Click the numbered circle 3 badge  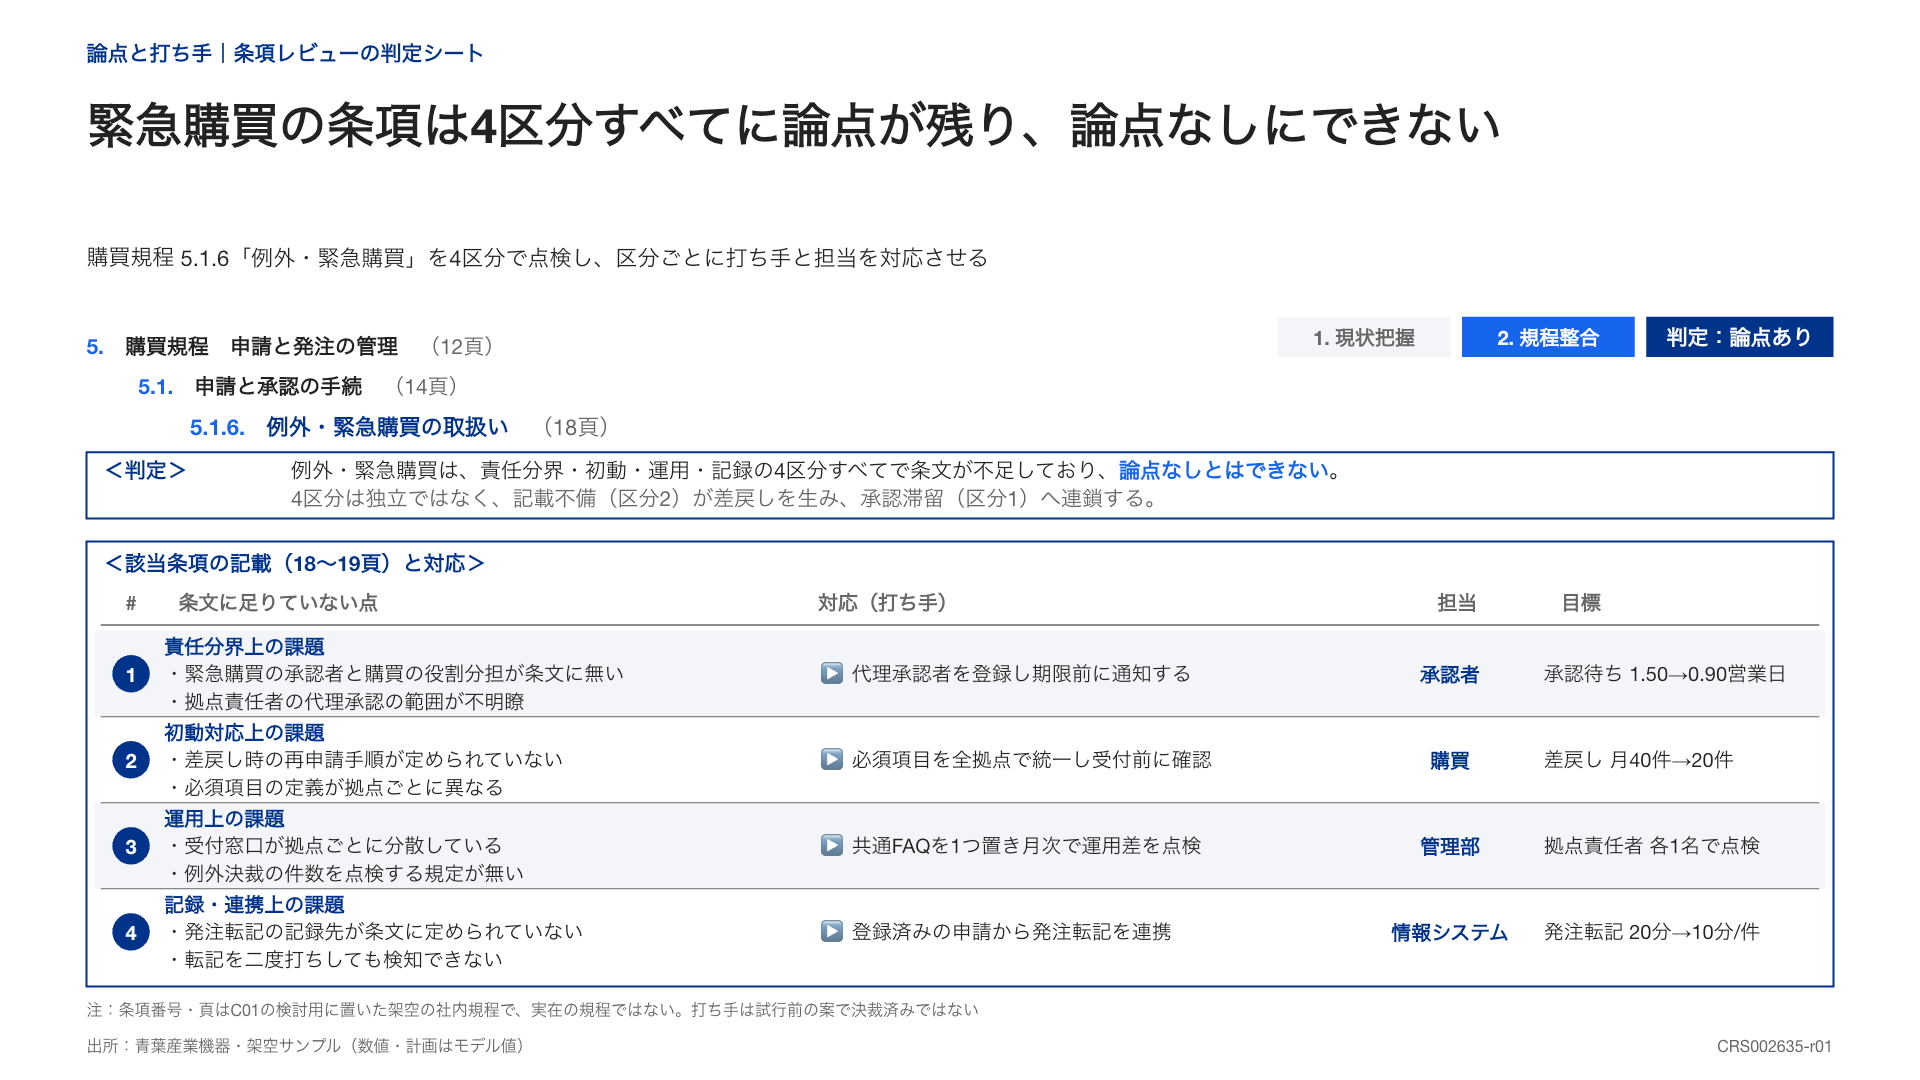click(x=131, y=846)
